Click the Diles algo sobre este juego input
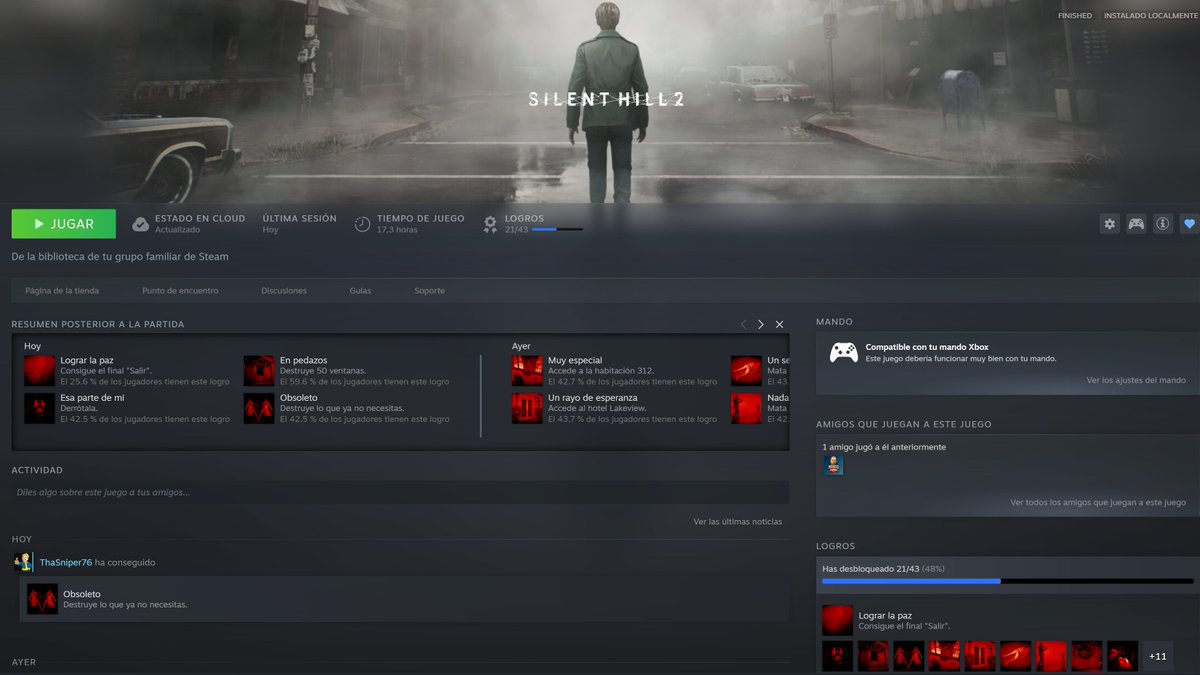The image size is (1200, 675). tap(400, 492)
